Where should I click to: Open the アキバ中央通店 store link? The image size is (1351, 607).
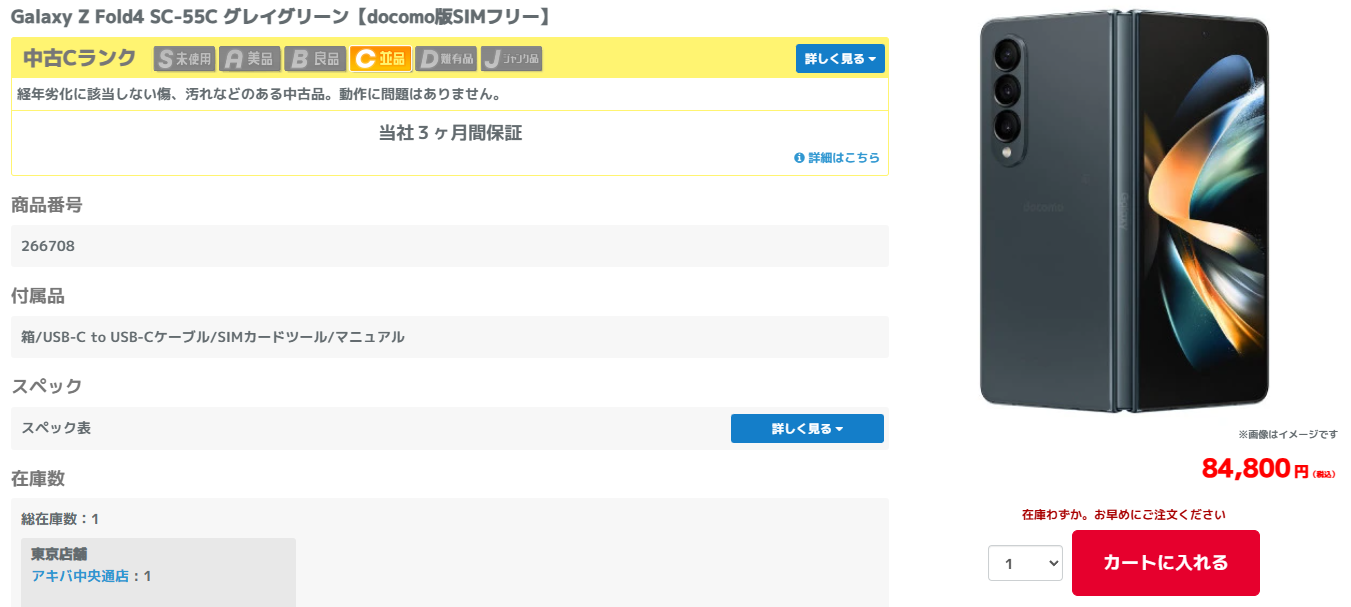(x=80, y=576)
